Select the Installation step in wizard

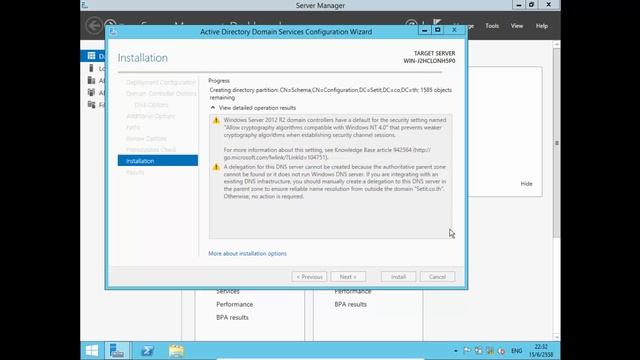(158, 161)
